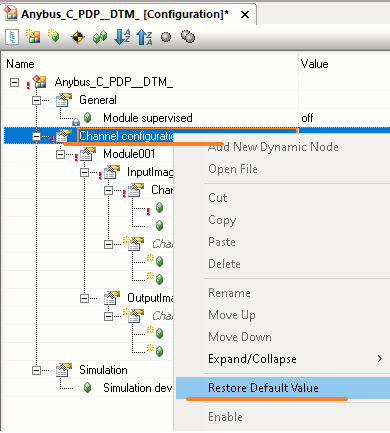The height and width of the screenshot is (433, 390).
Task: Collapse the Simulation node
Action: click(x=36, y=370)
